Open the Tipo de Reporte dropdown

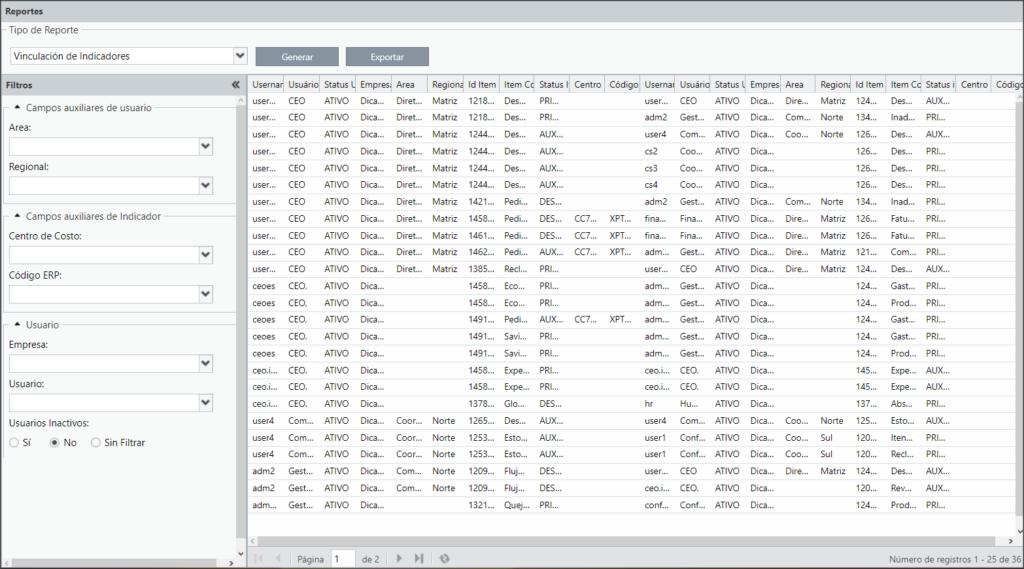(240, 56)
